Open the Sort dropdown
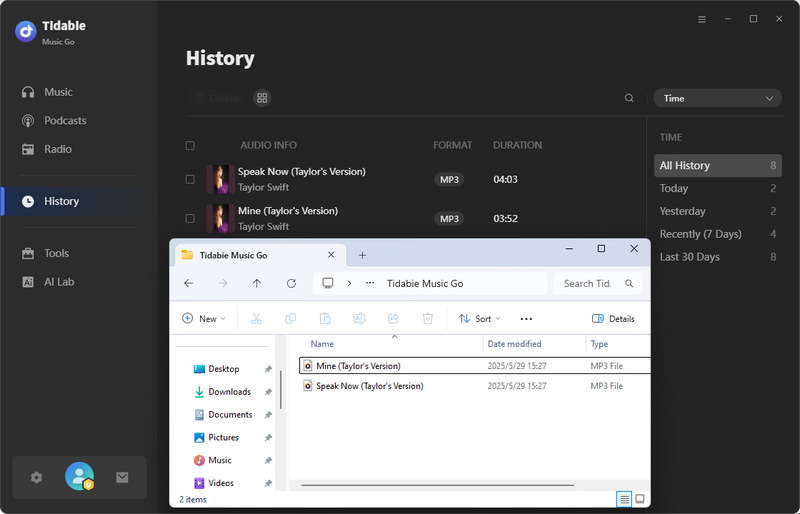 click(x=479, y=319)
